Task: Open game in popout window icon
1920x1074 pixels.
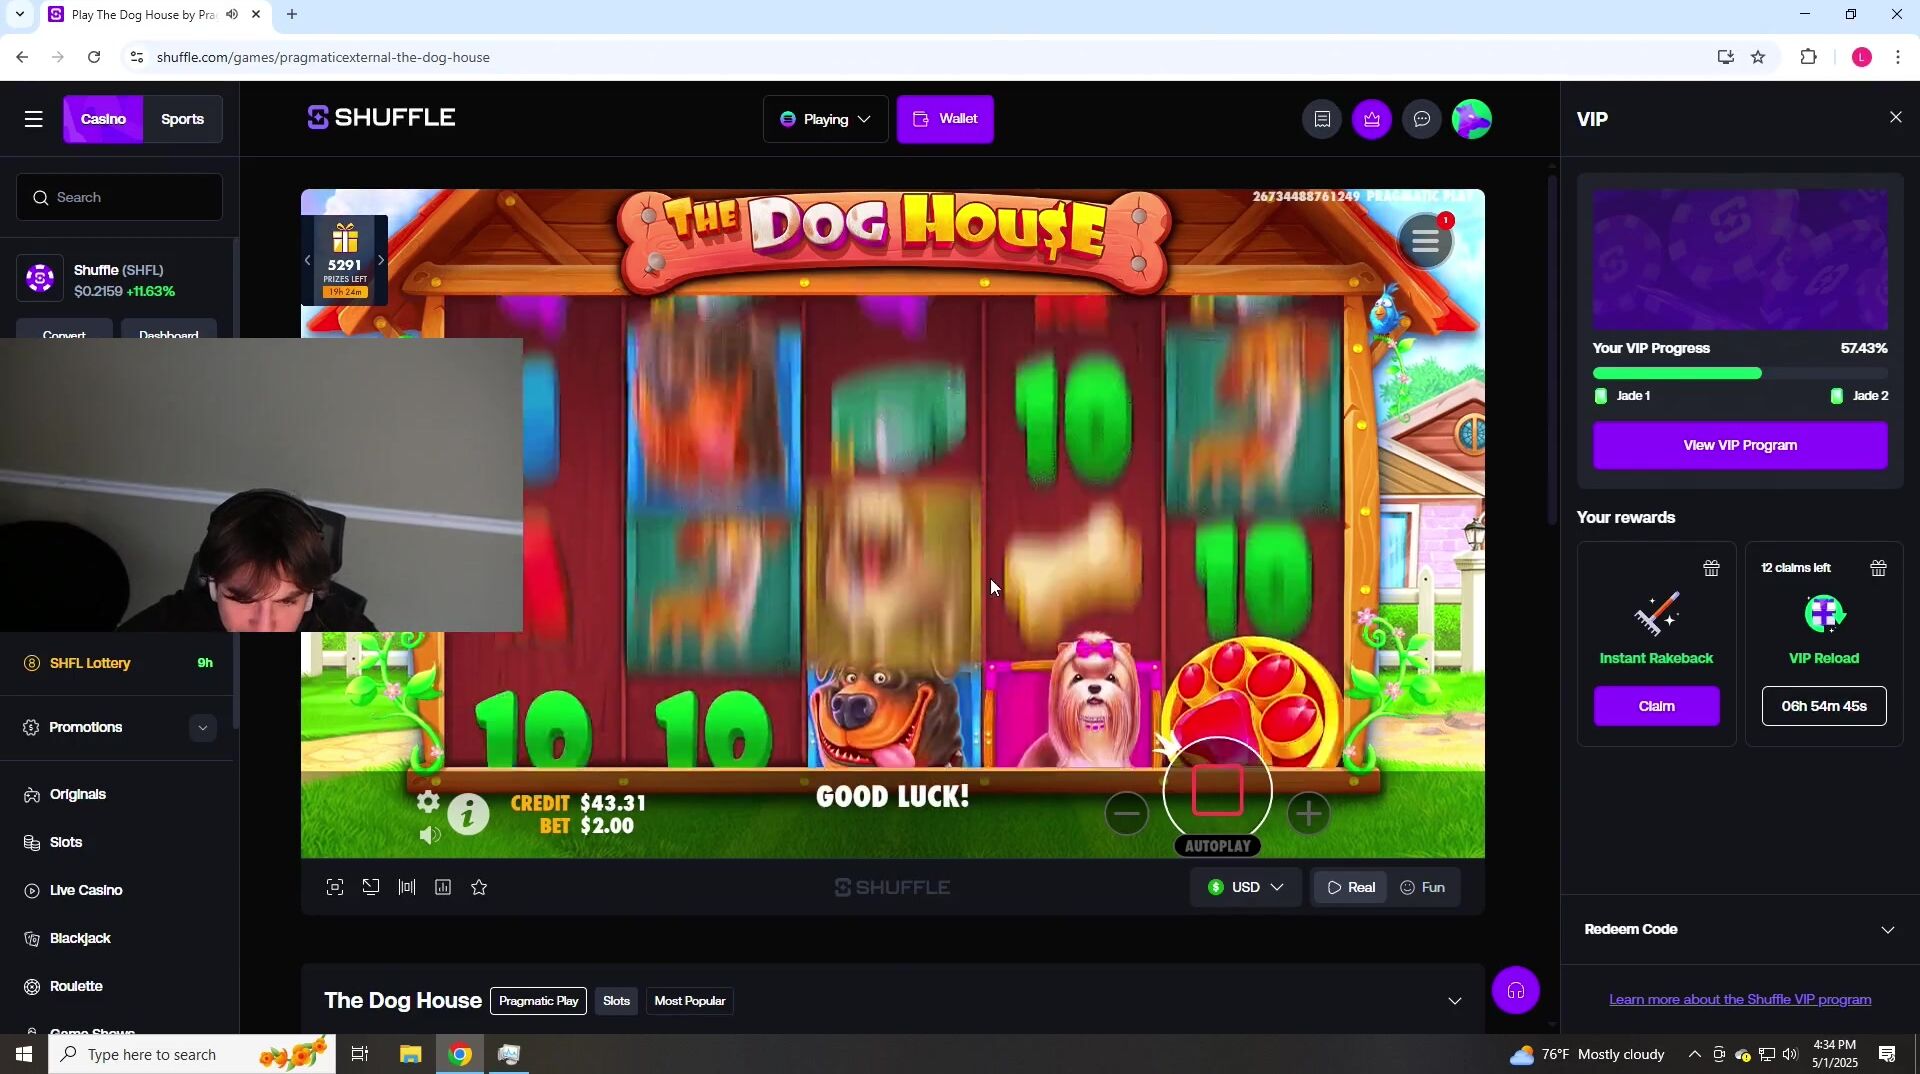Action: click(371, 887)
